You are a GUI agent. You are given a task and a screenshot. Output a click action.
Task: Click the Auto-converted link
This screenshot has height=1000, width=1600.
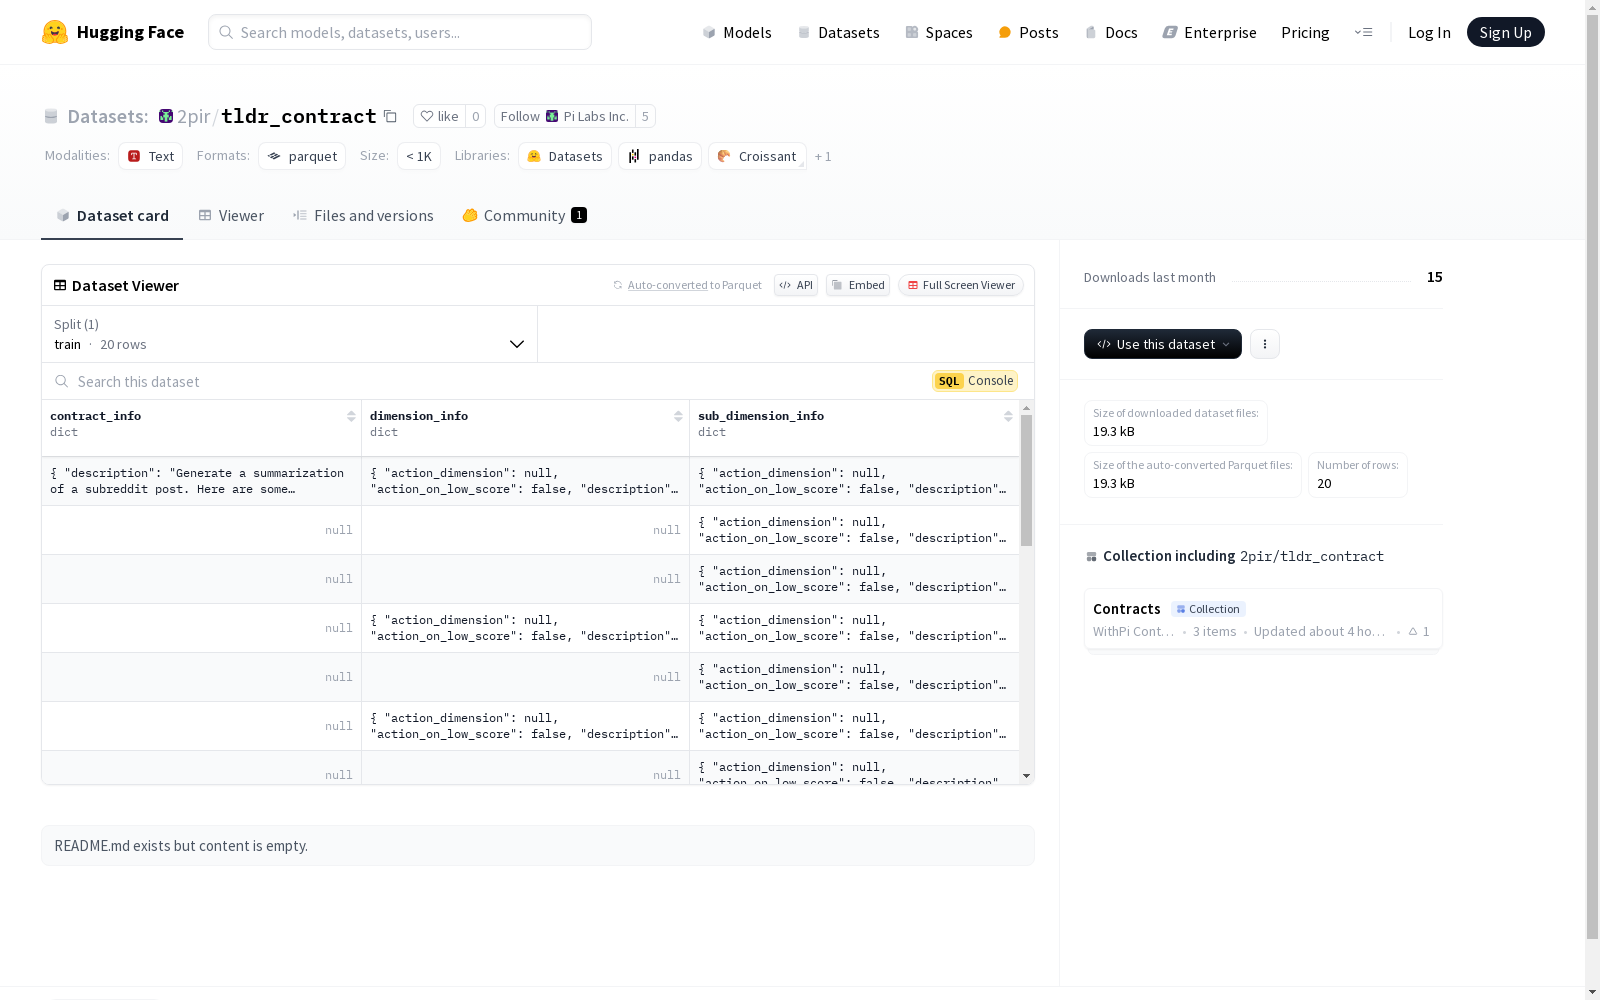pyautogui.click(x=667, y=285)
